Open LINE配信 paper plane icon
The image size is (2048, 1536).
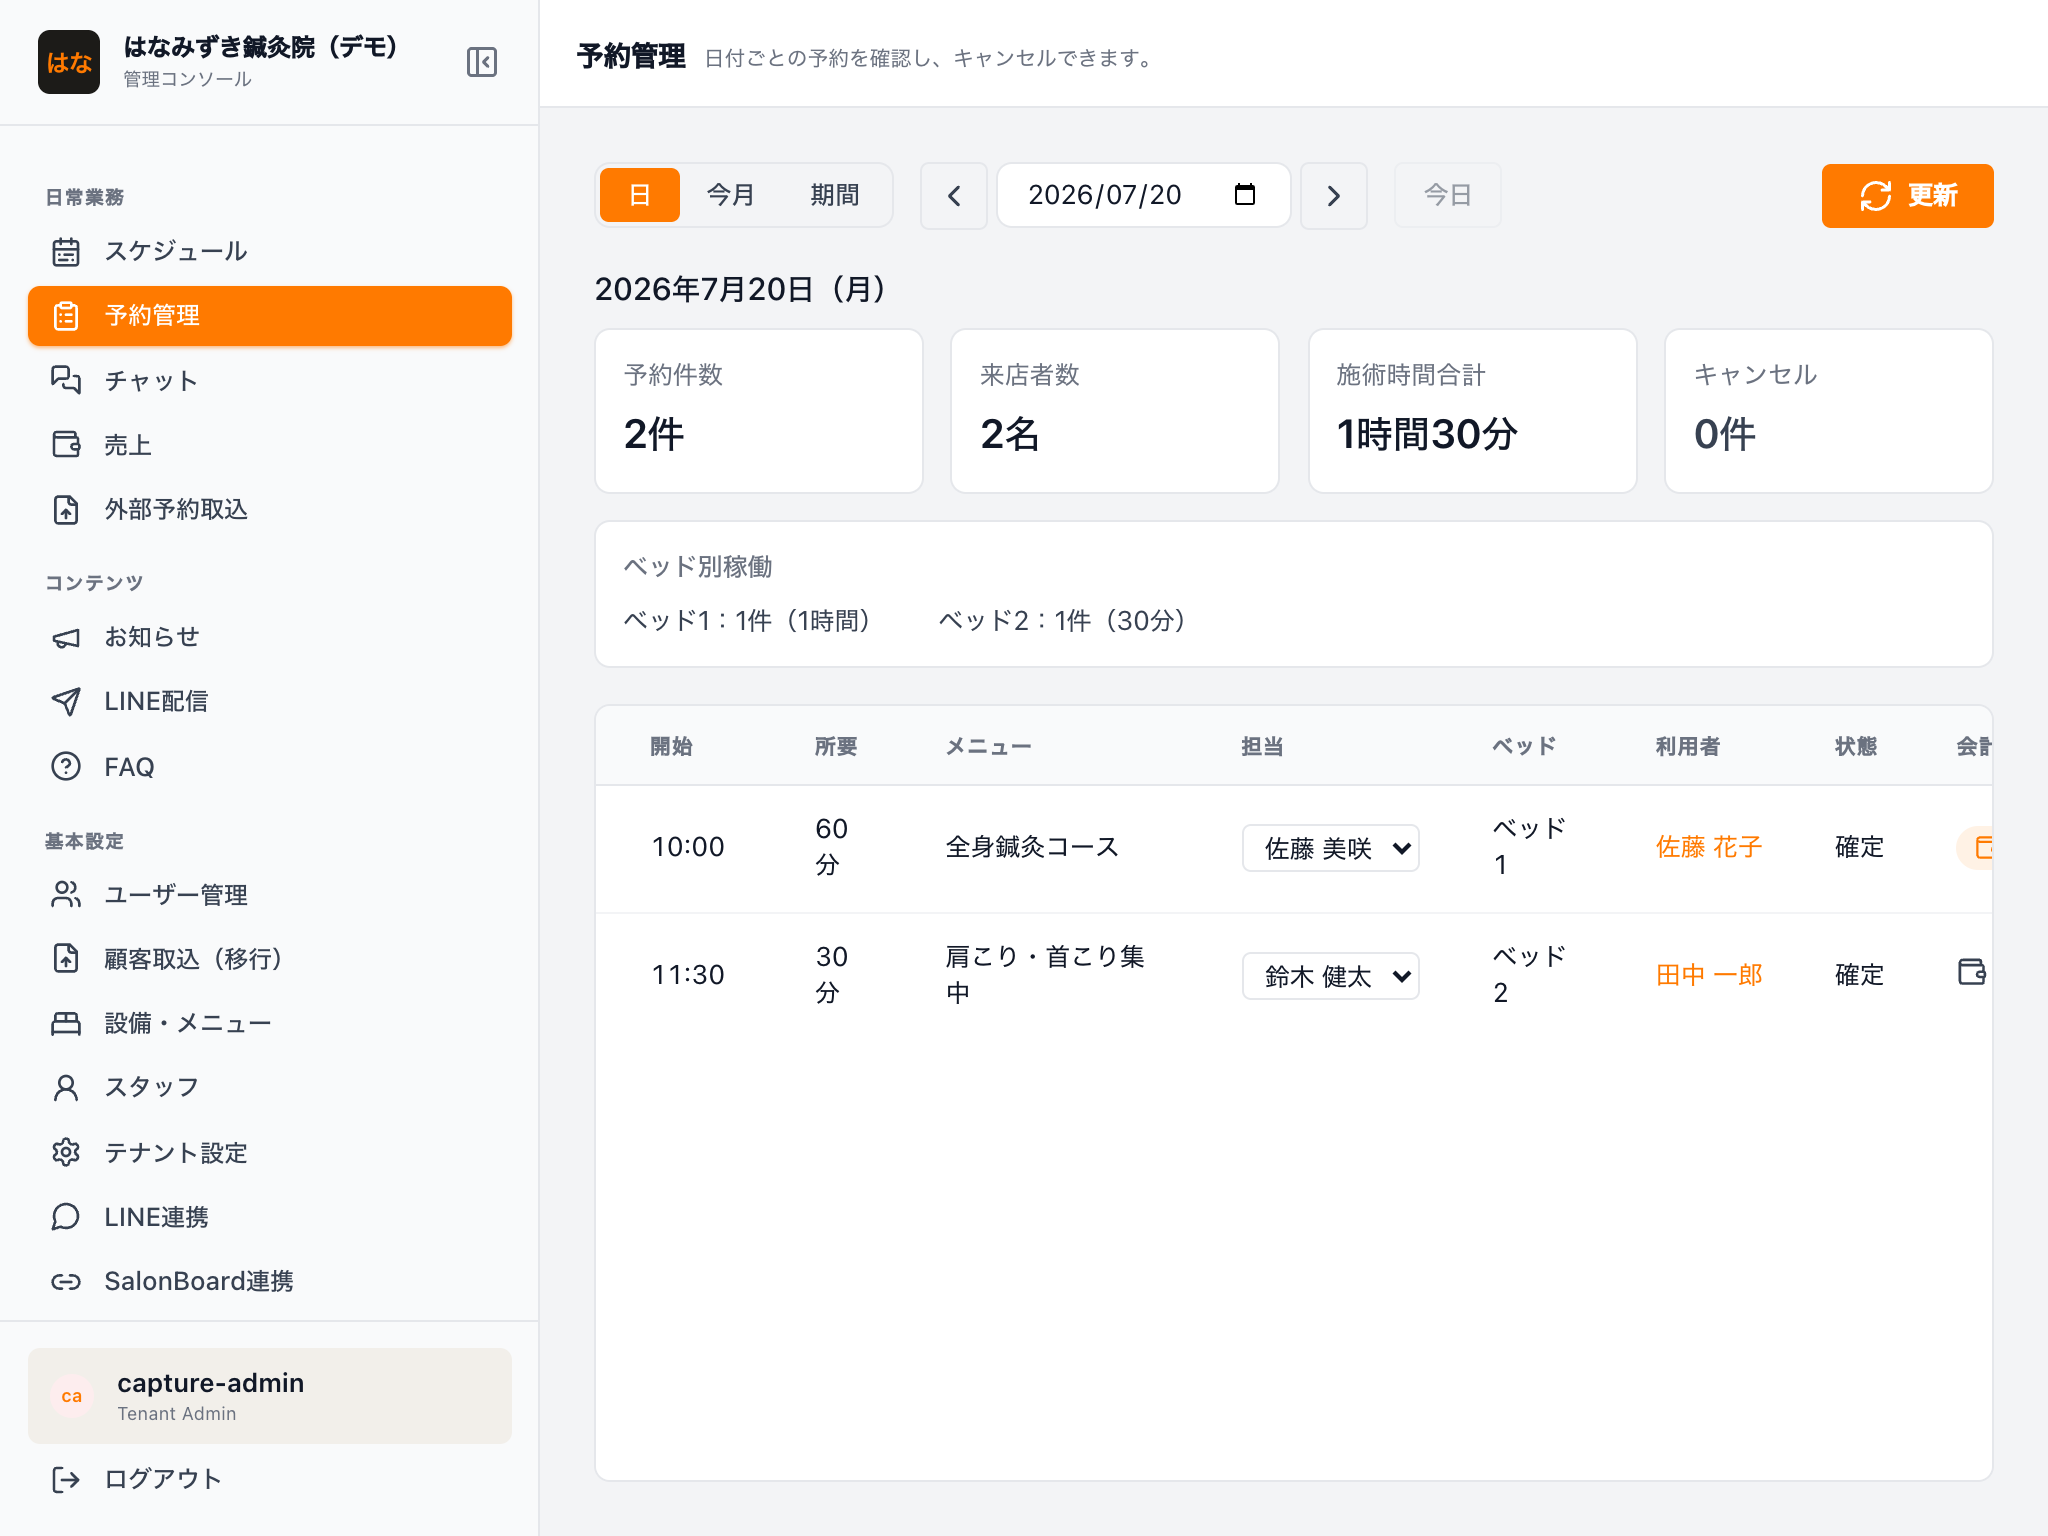pos(66,702)
